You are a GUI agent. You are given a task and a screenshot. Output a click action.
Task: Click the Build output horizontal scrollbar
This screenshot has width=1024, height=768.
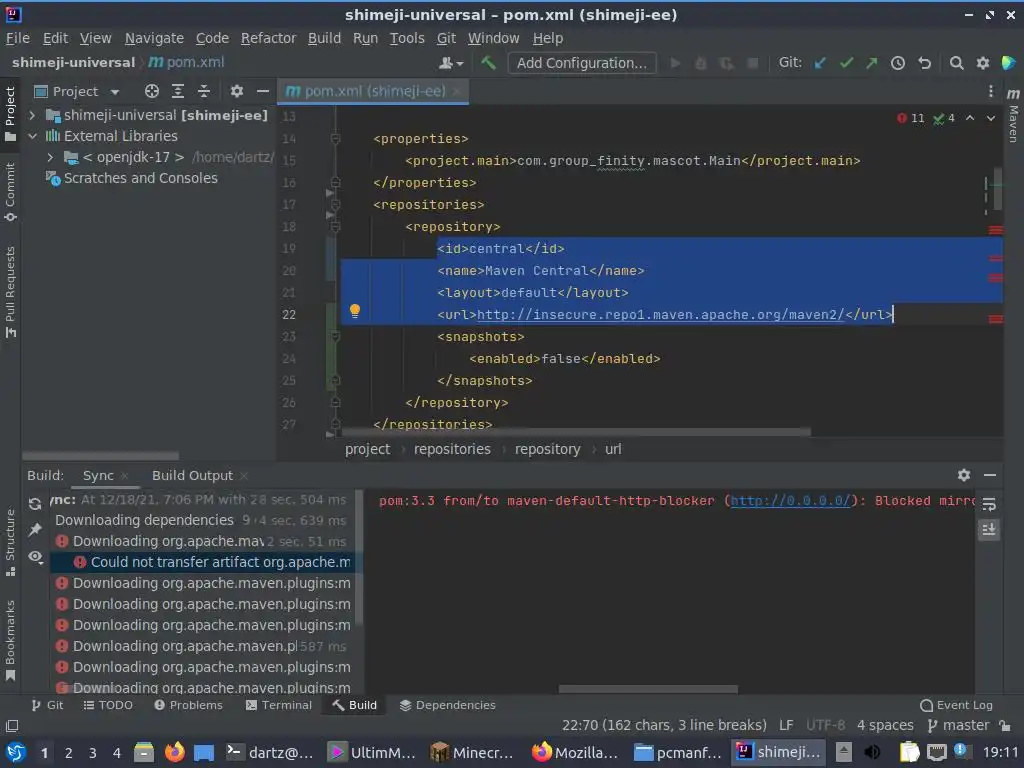click(x=648, y=689)
